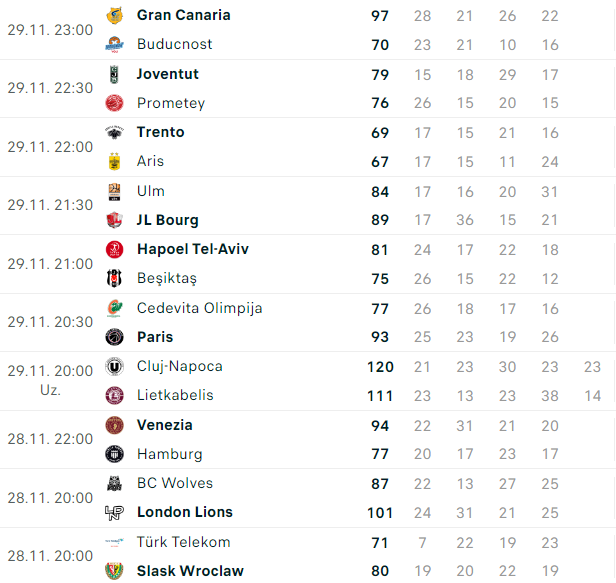The height and width of the screenshot is (583, 616).
Task: Click the Slask Wroclaw crest
Action: 114,571
